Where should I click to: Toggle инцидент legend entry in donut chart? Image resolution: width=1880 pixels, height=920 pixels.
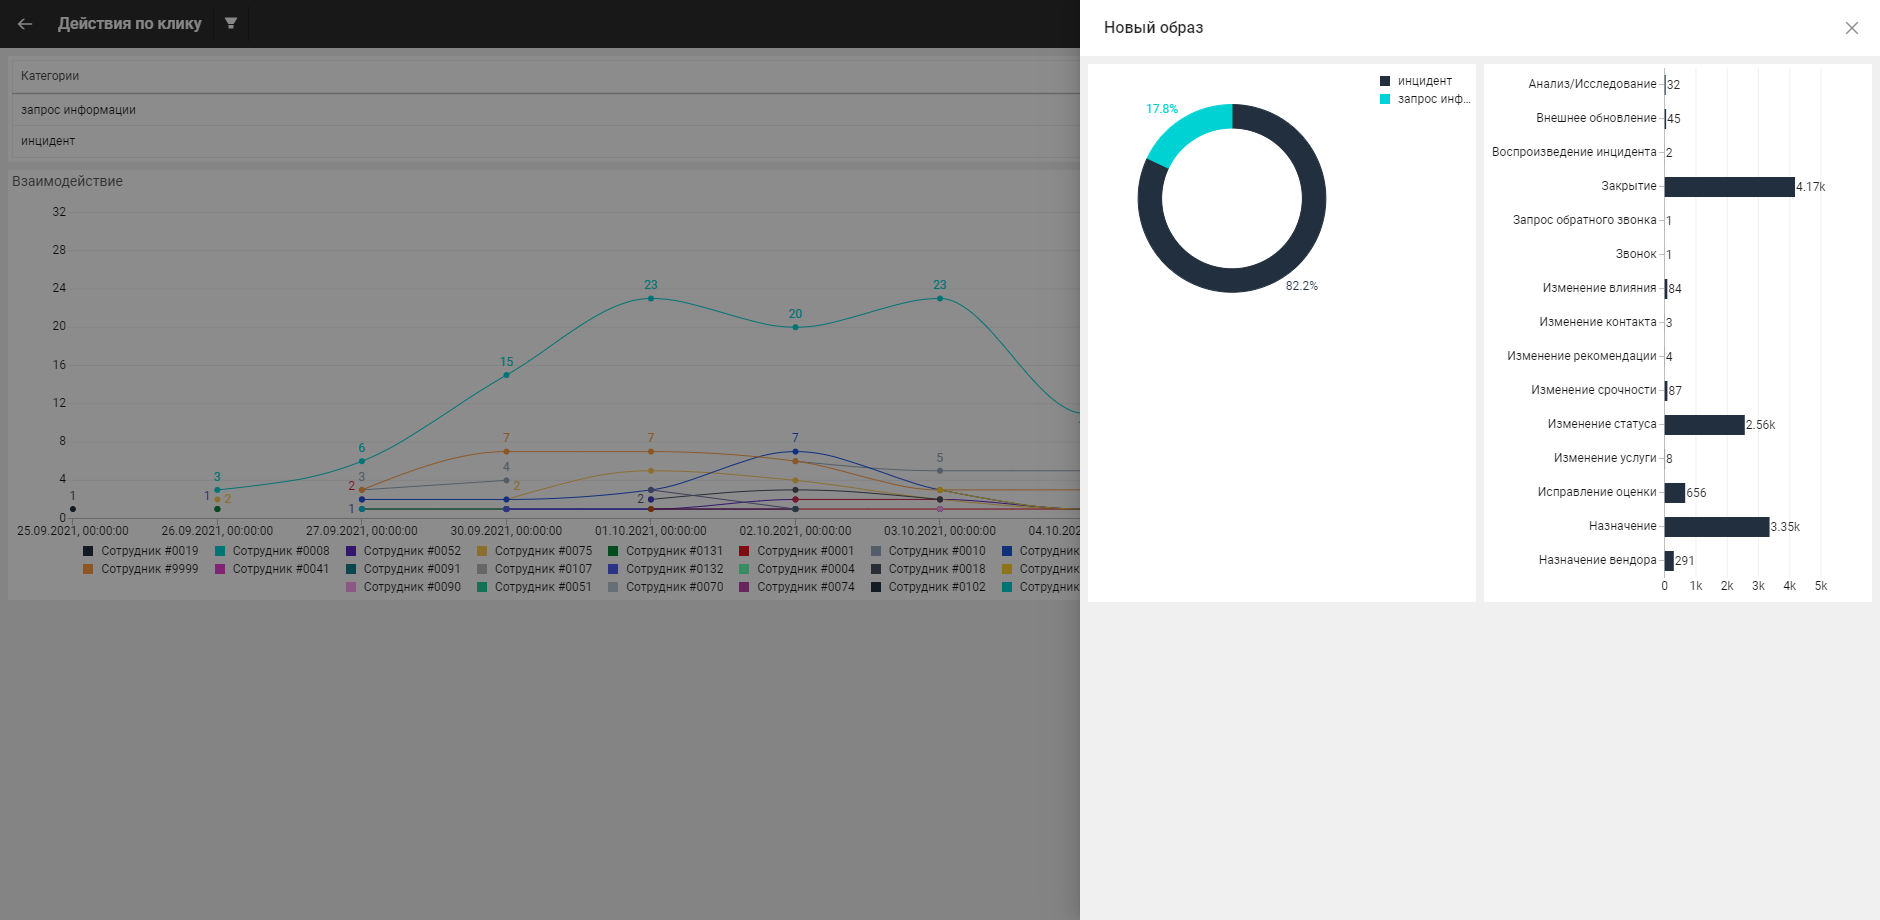point(1416,81)
